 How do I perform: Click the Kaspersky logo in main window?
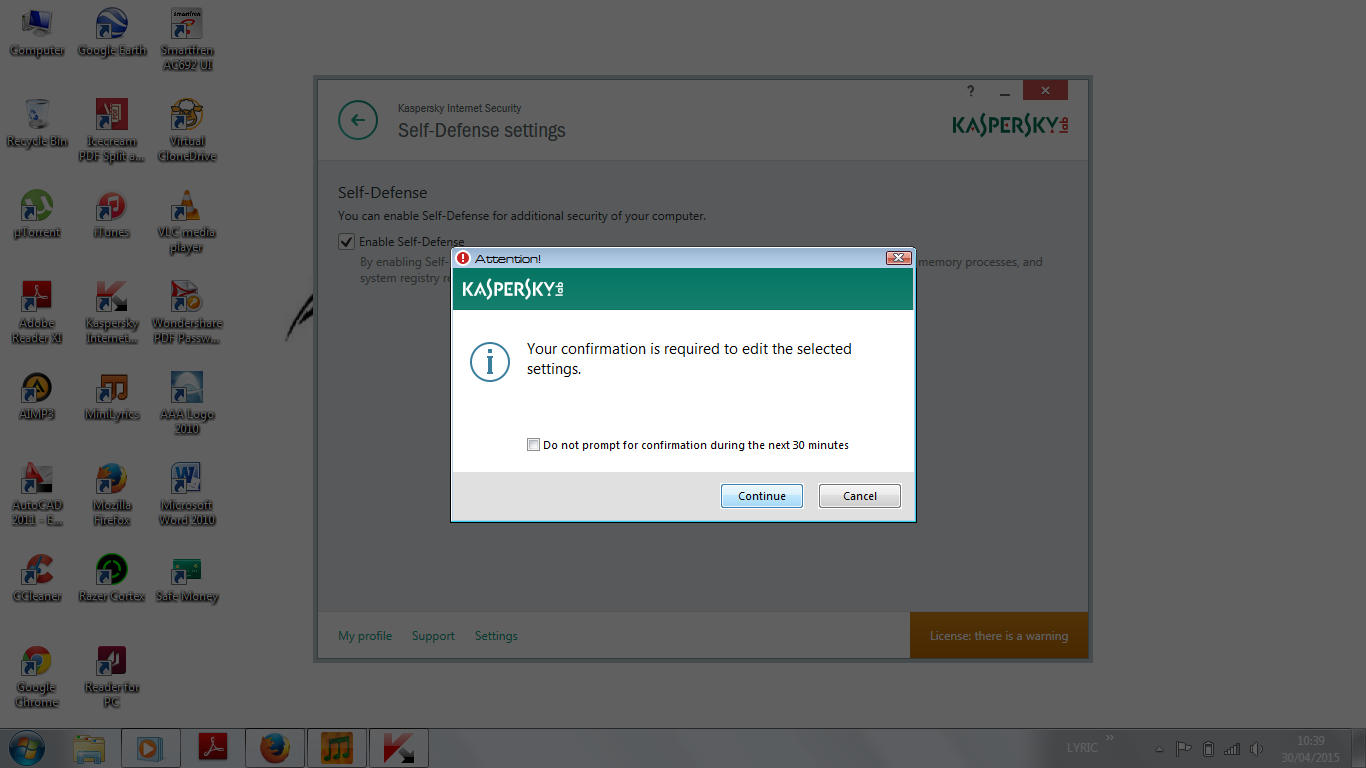[1010, 125]
